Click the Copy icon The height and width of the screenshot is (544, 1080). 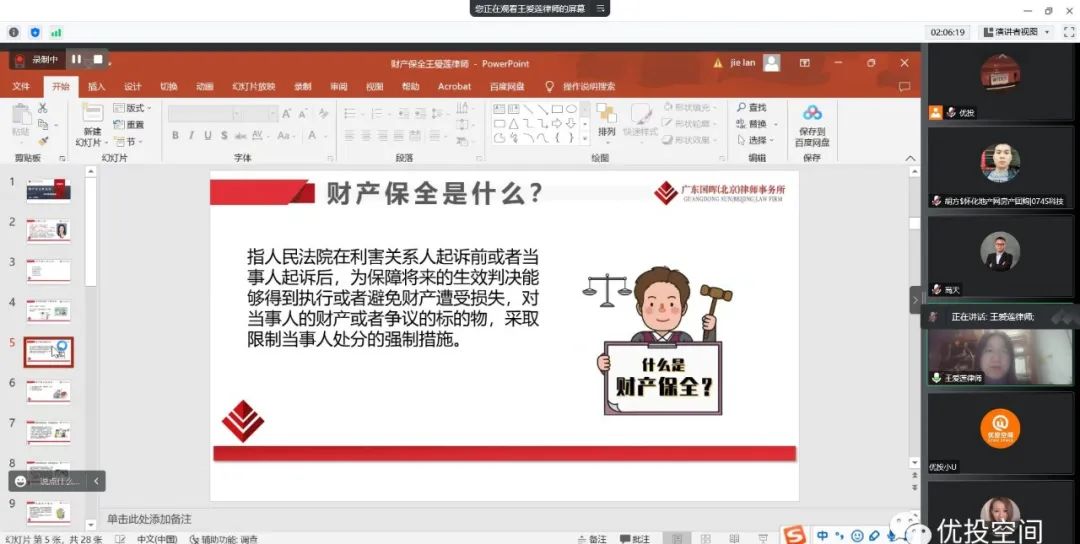(42, 125)
